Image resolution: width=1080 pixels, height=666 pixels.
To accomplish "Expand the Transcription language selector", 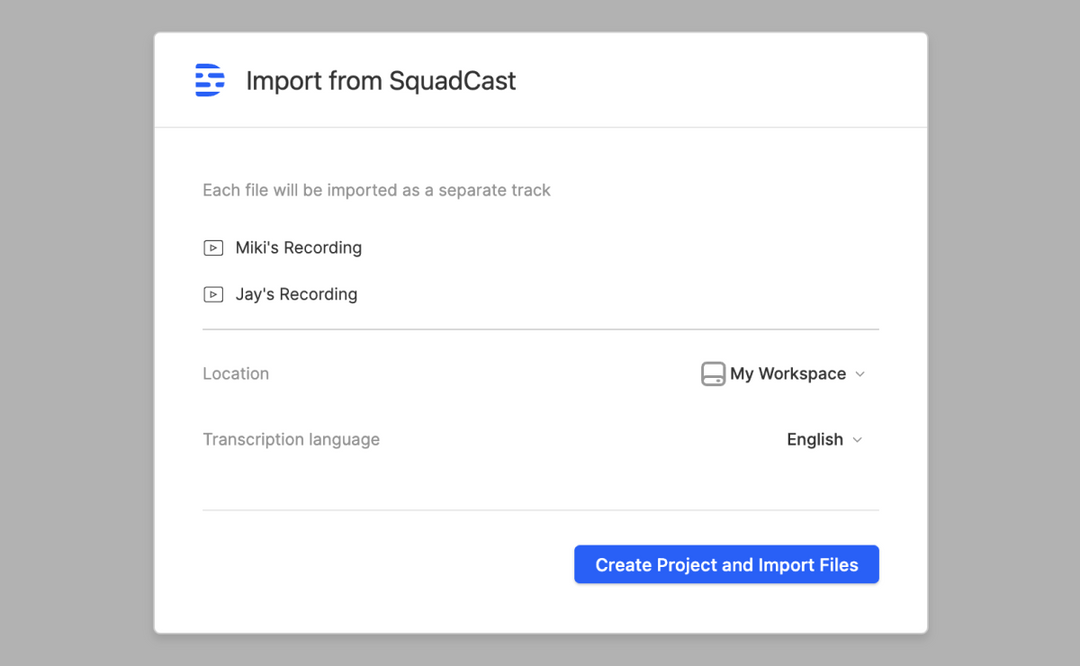I will coord(824,439).
